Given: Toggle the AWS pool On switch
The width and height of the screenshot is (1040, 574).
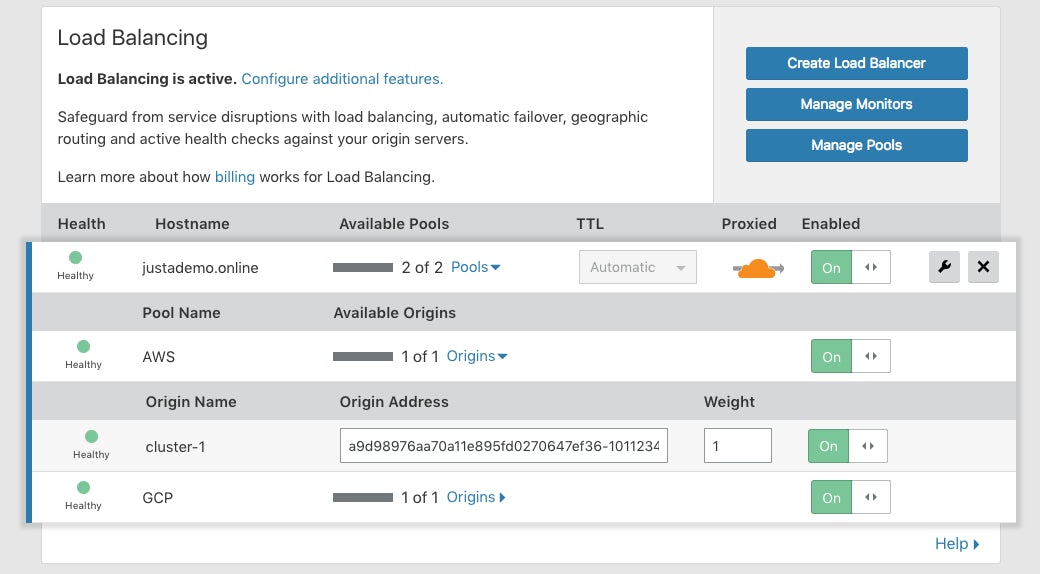Looking at the screenshot, I should click(x=850, y=356).
